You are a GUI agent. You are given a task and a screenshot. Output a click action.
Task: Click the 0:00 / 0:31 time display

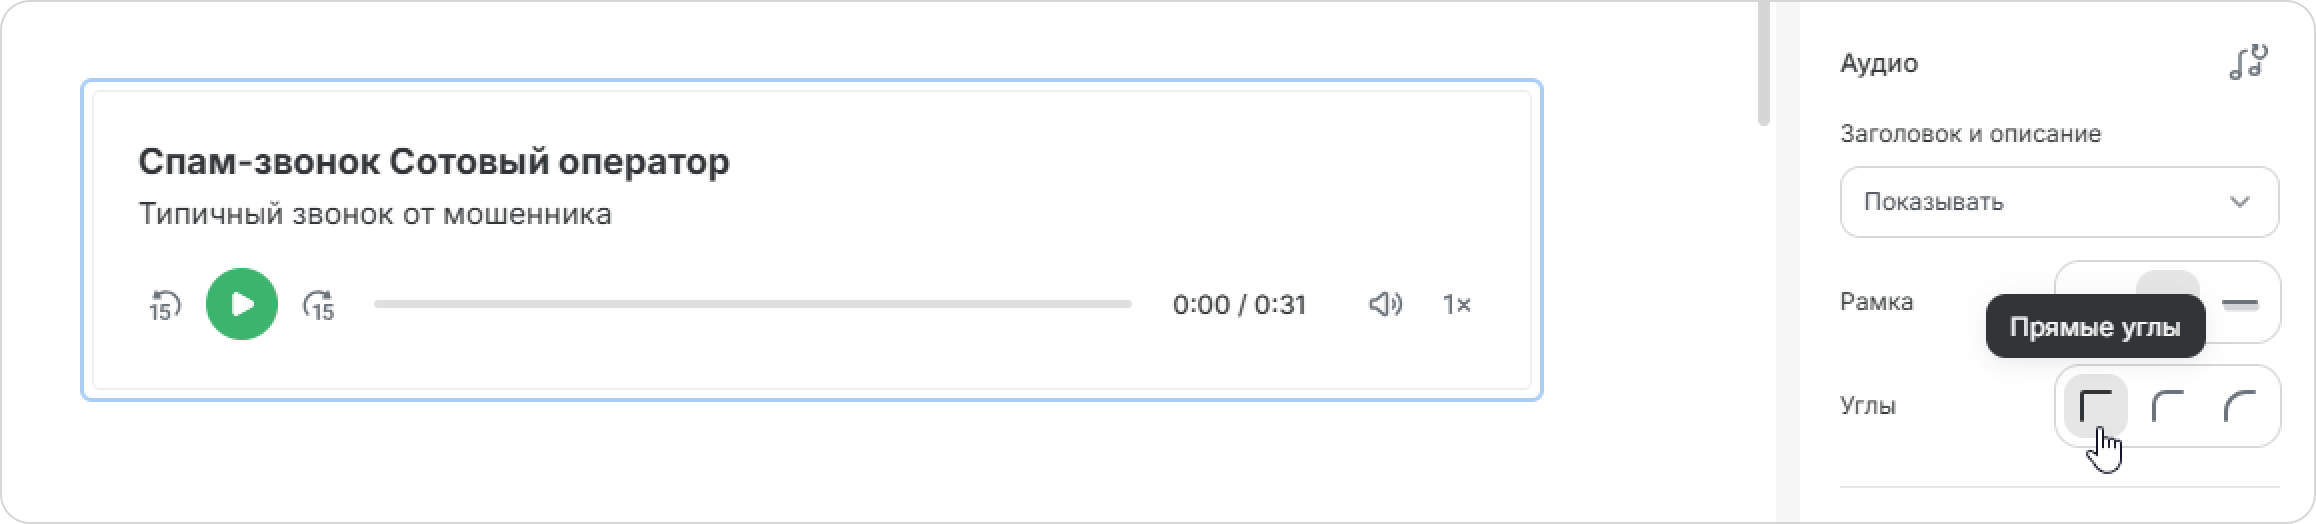pos(1239,304)
